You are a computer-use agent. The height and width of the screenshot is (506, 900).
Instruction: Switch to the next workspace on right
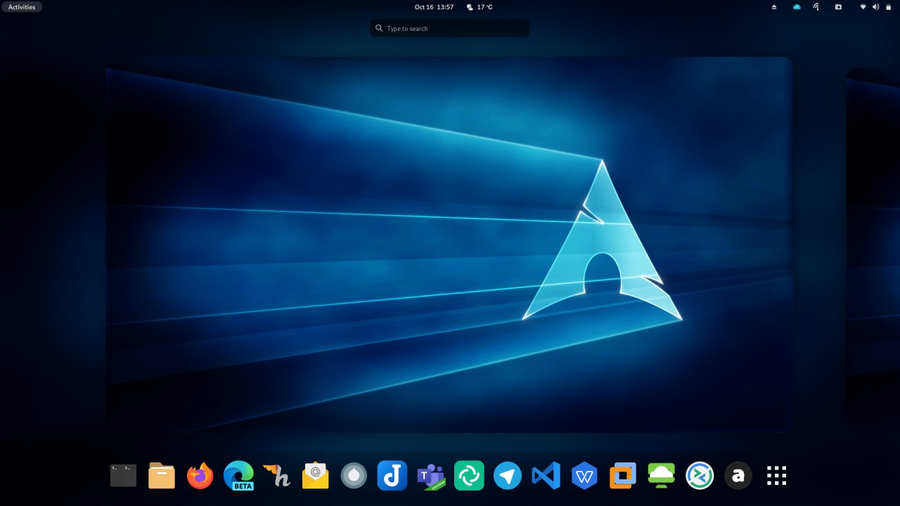tap(873, 244)
